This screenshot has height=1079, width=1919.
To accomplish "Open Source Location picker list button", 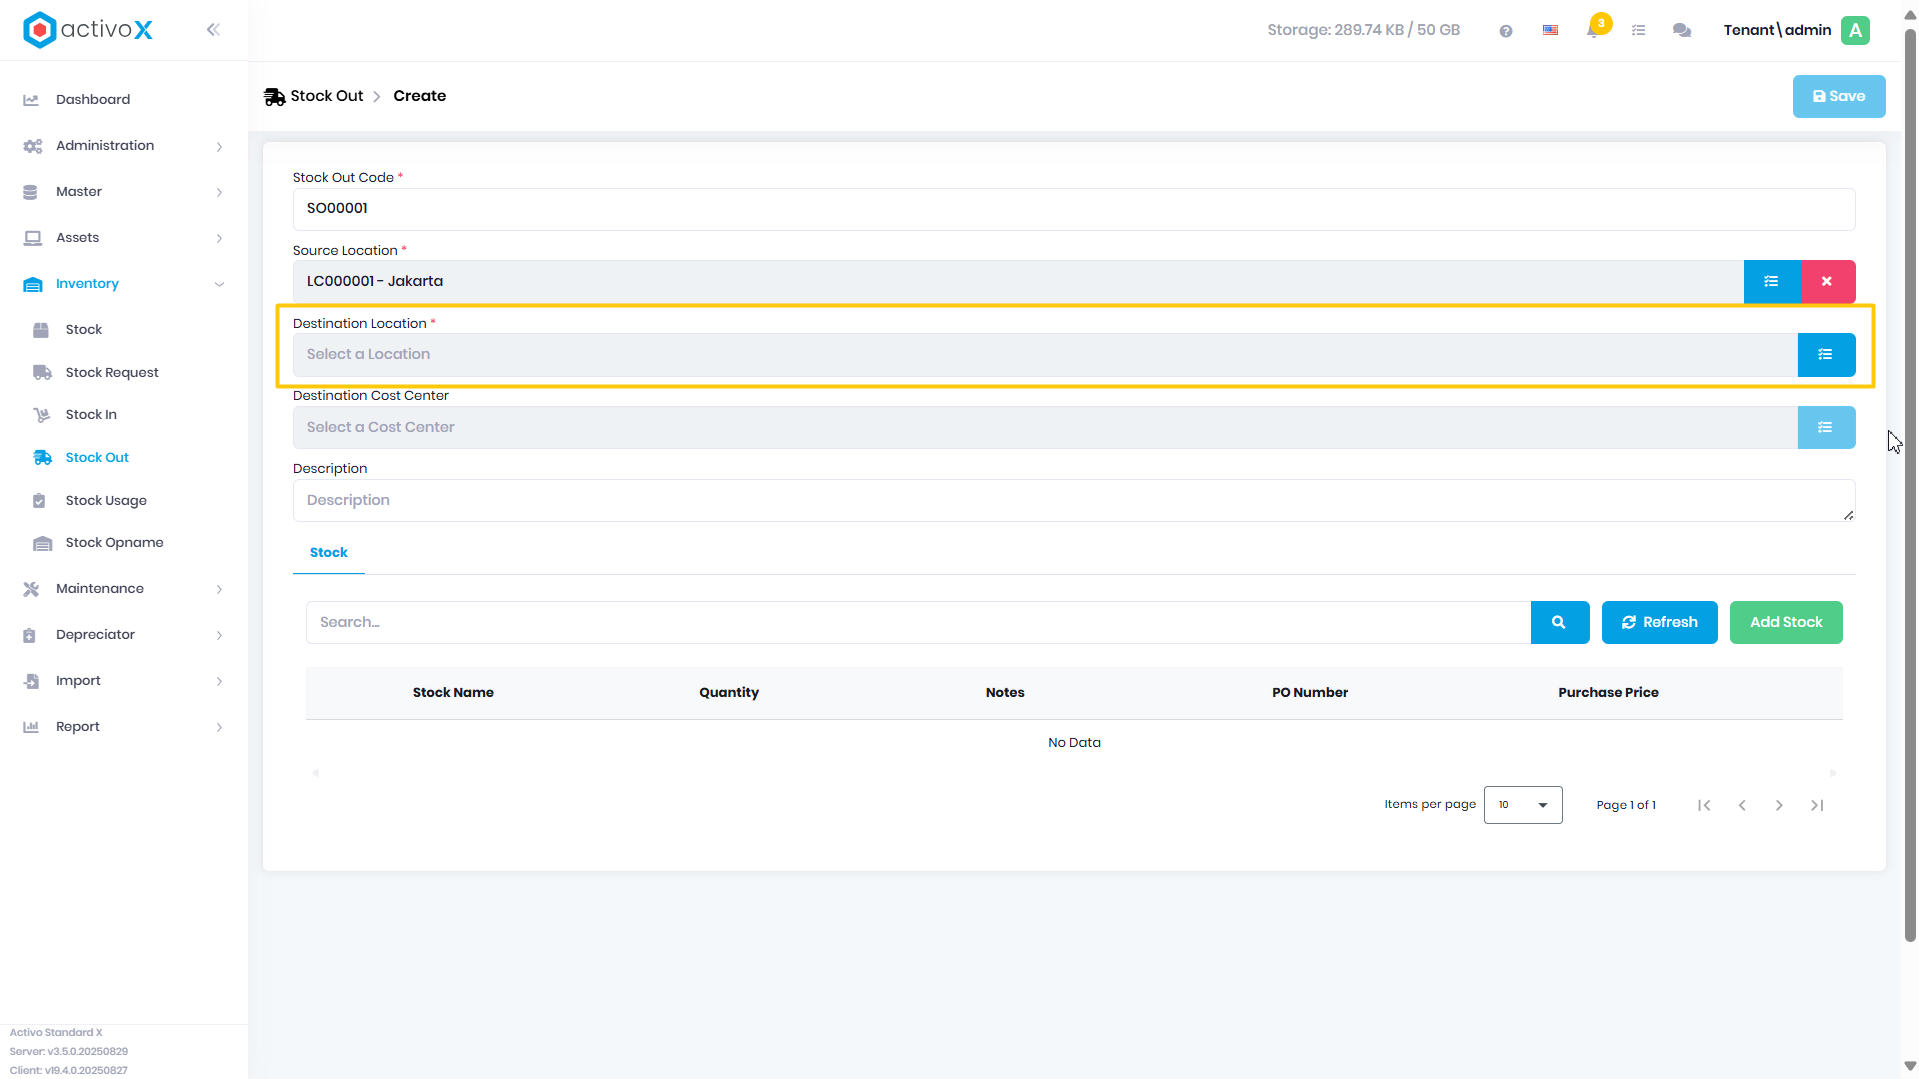I will pyautogui.click(x=1772, y=281).
